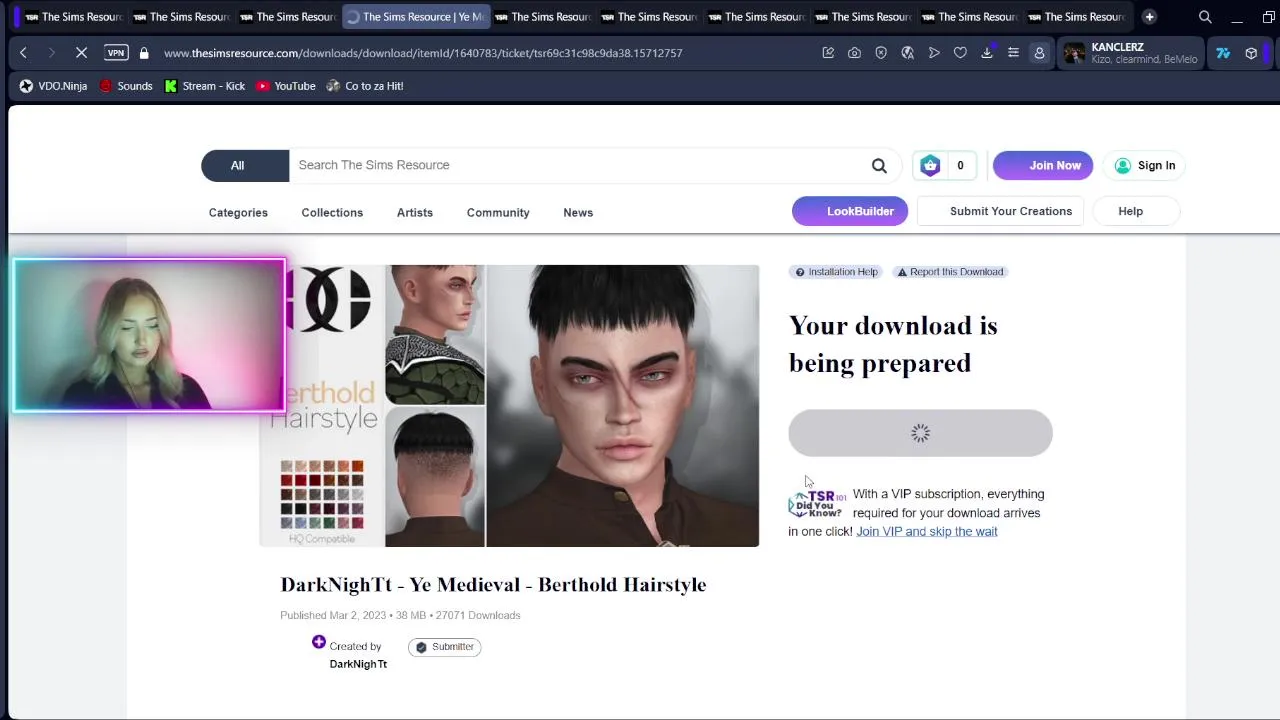Open Installation Help link
The width and height of the screenshot is (1280, 720).
point(835,272)
